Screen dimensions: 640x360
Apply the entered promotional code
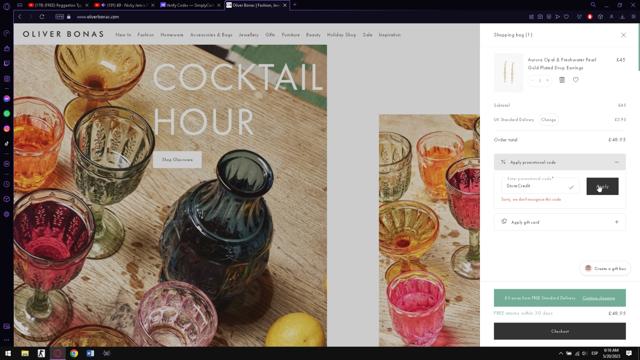point(602,187)
